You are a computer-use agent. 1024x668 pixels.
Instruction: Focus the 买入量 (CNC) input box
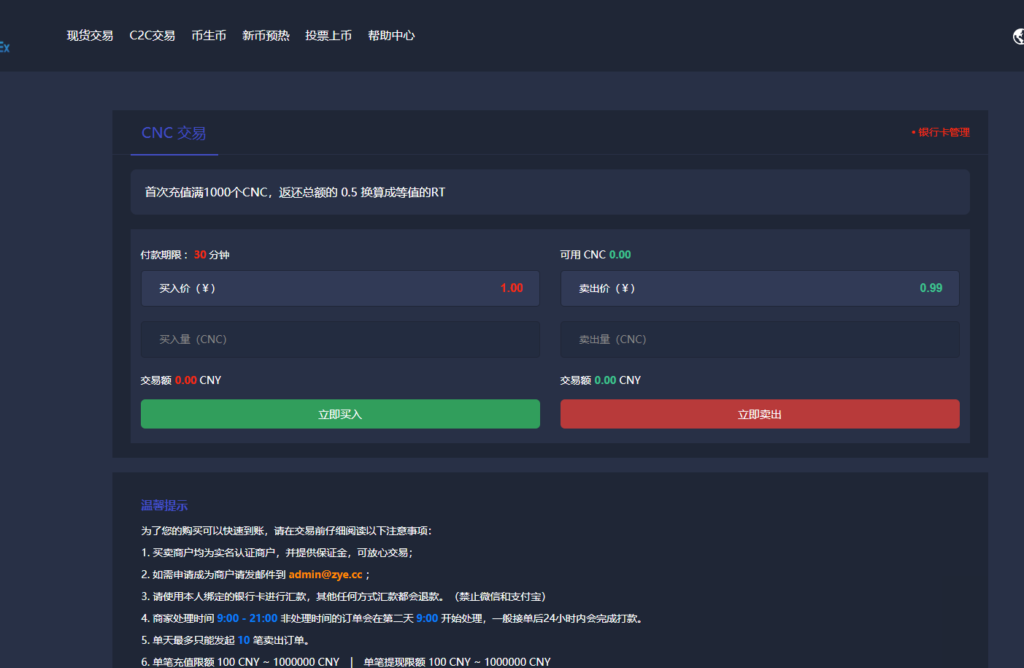[x=340, y=339]
